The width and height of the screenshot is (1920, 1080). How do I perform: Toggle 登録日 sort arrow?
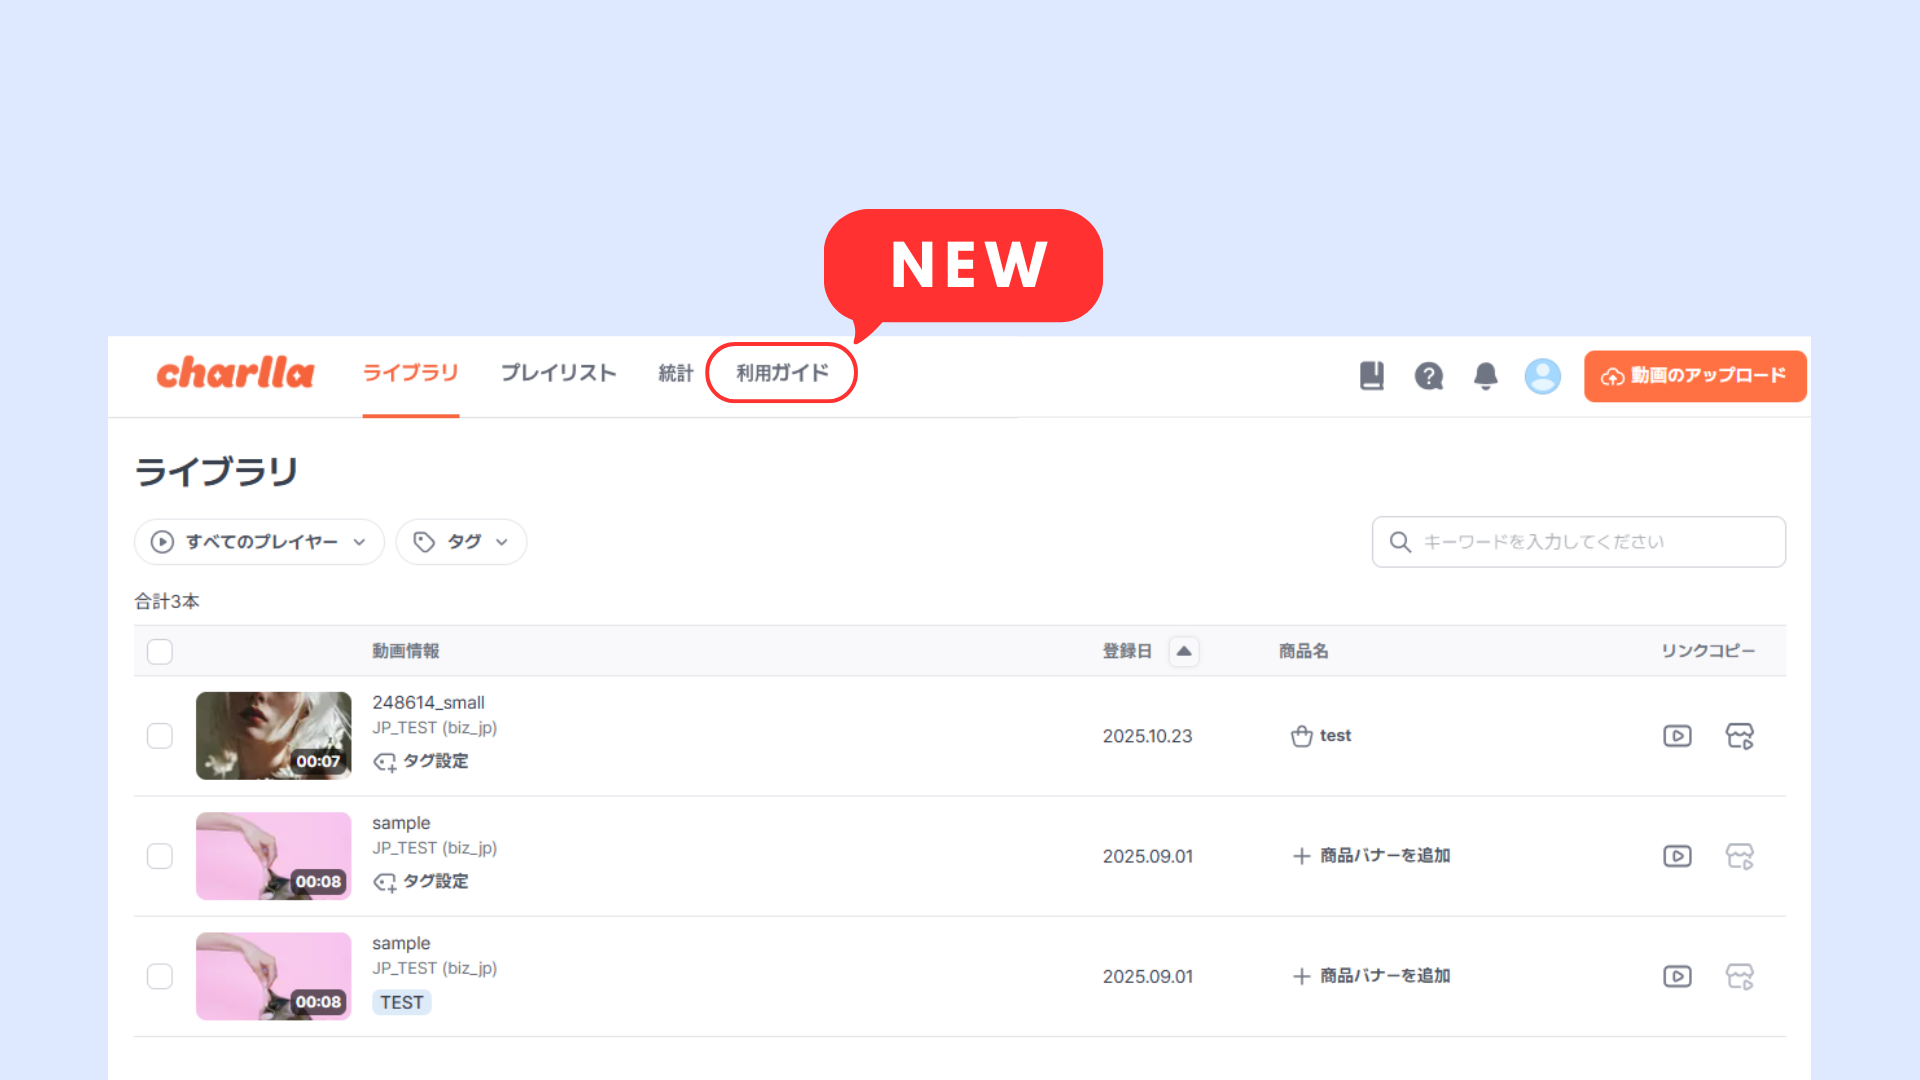(1183, 651)
